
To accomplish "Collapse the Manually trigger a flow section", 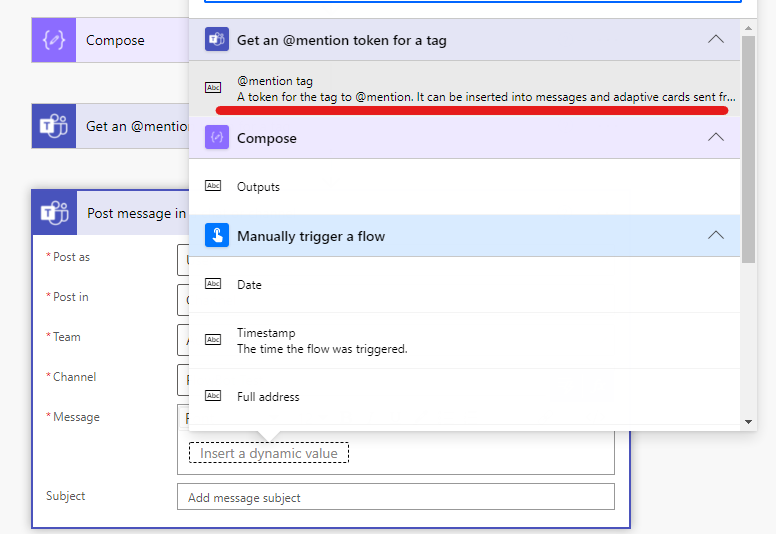I will pyautogui.click(x=716, y=235).
